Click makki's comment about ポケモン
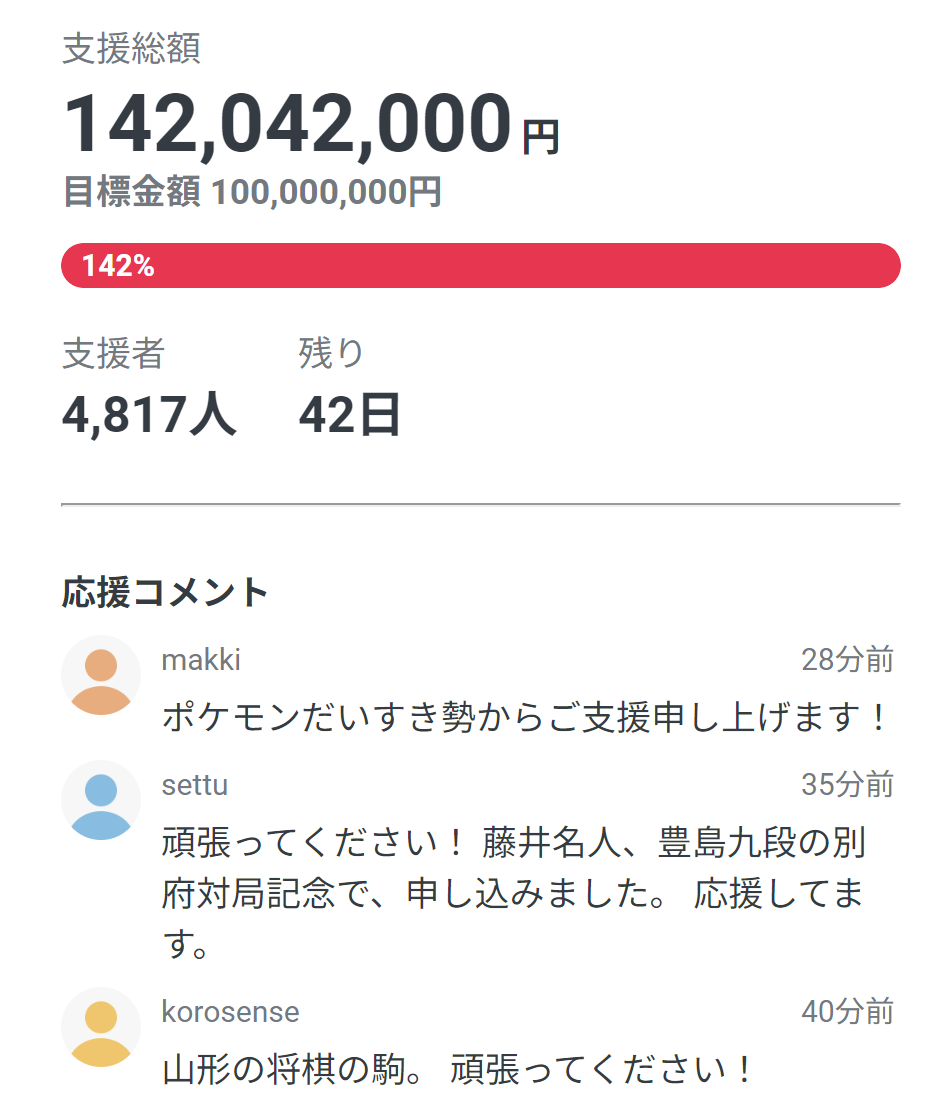 (x=525, y=717)
